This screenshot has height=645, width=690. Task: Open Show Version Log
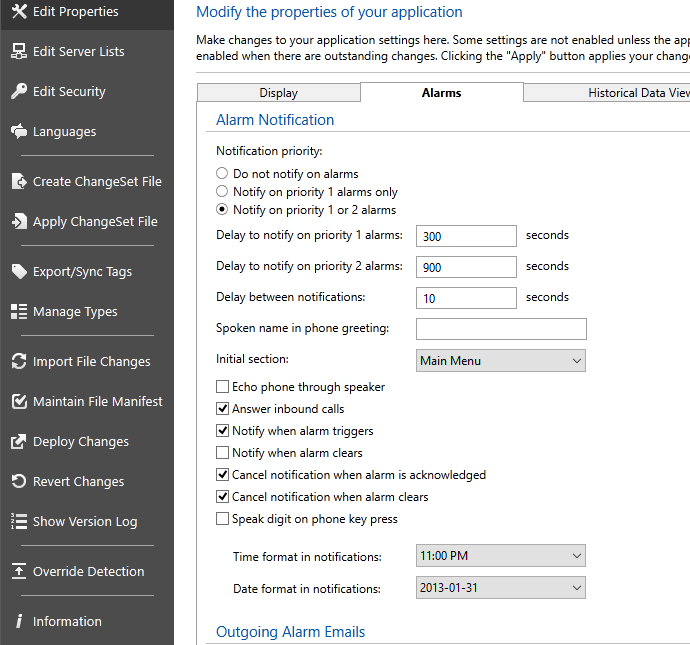click(x=85, y=522)
